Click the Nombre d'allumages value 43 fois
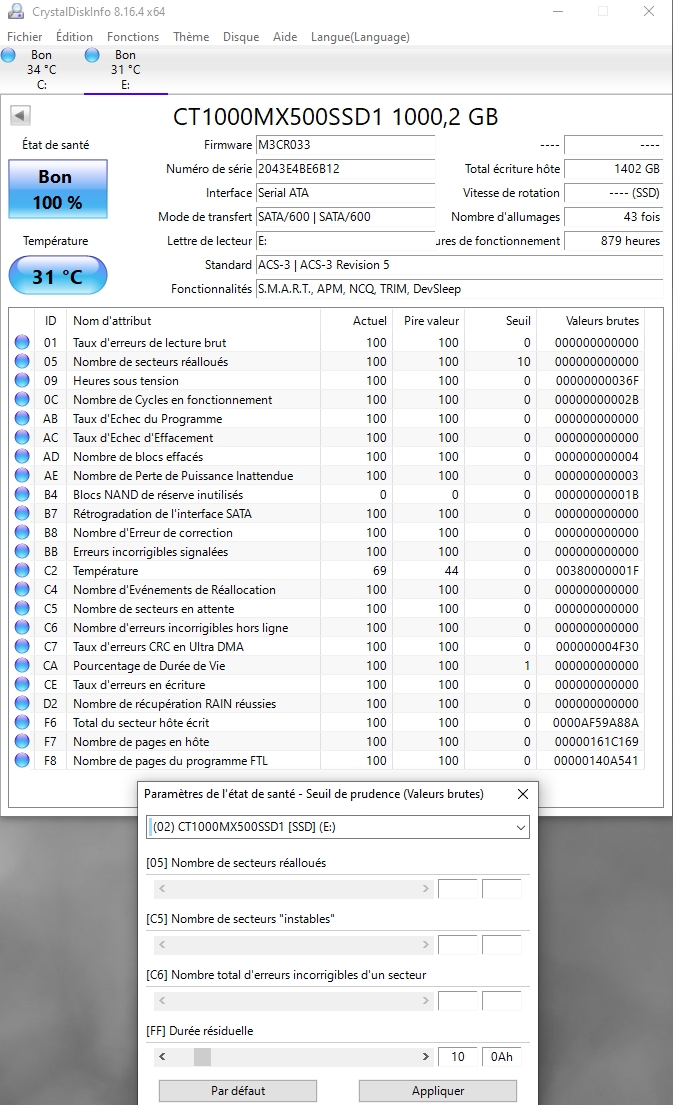The width and height of the screenshot is (673, 1105). point(614,216)
